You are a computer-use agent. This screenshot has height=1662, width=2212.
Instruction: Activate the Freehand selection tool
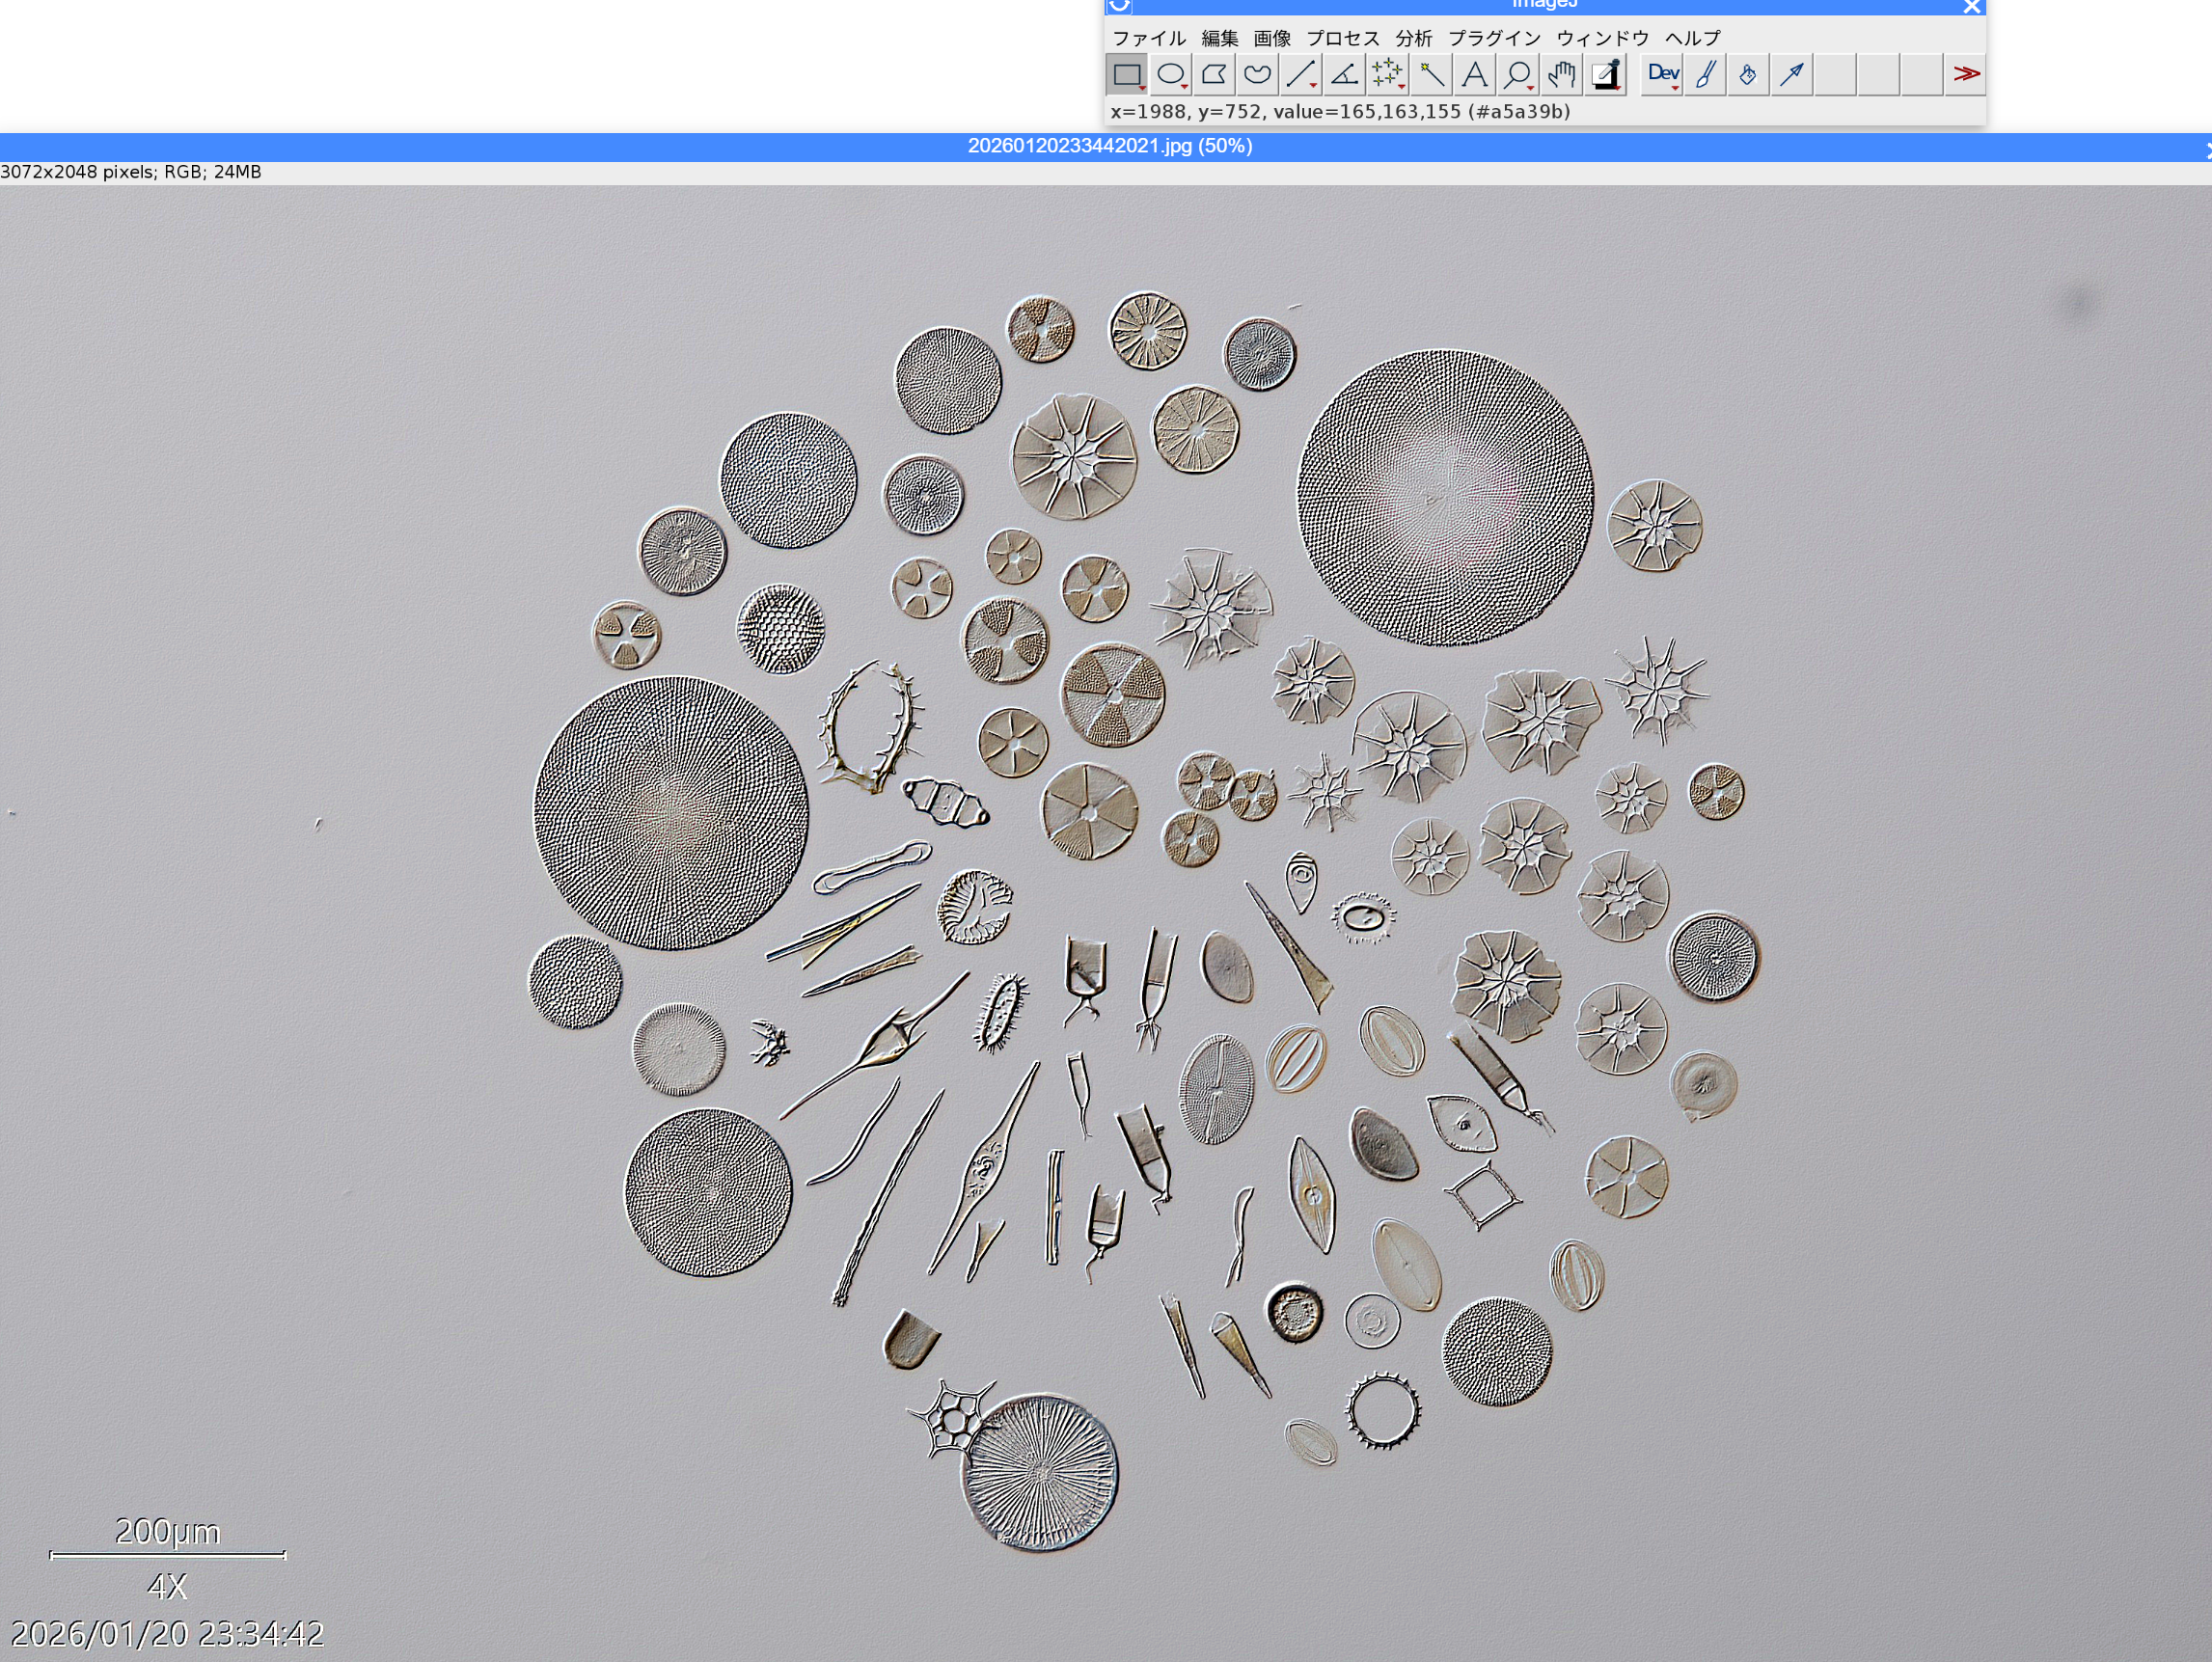[x=1257, y=74]
